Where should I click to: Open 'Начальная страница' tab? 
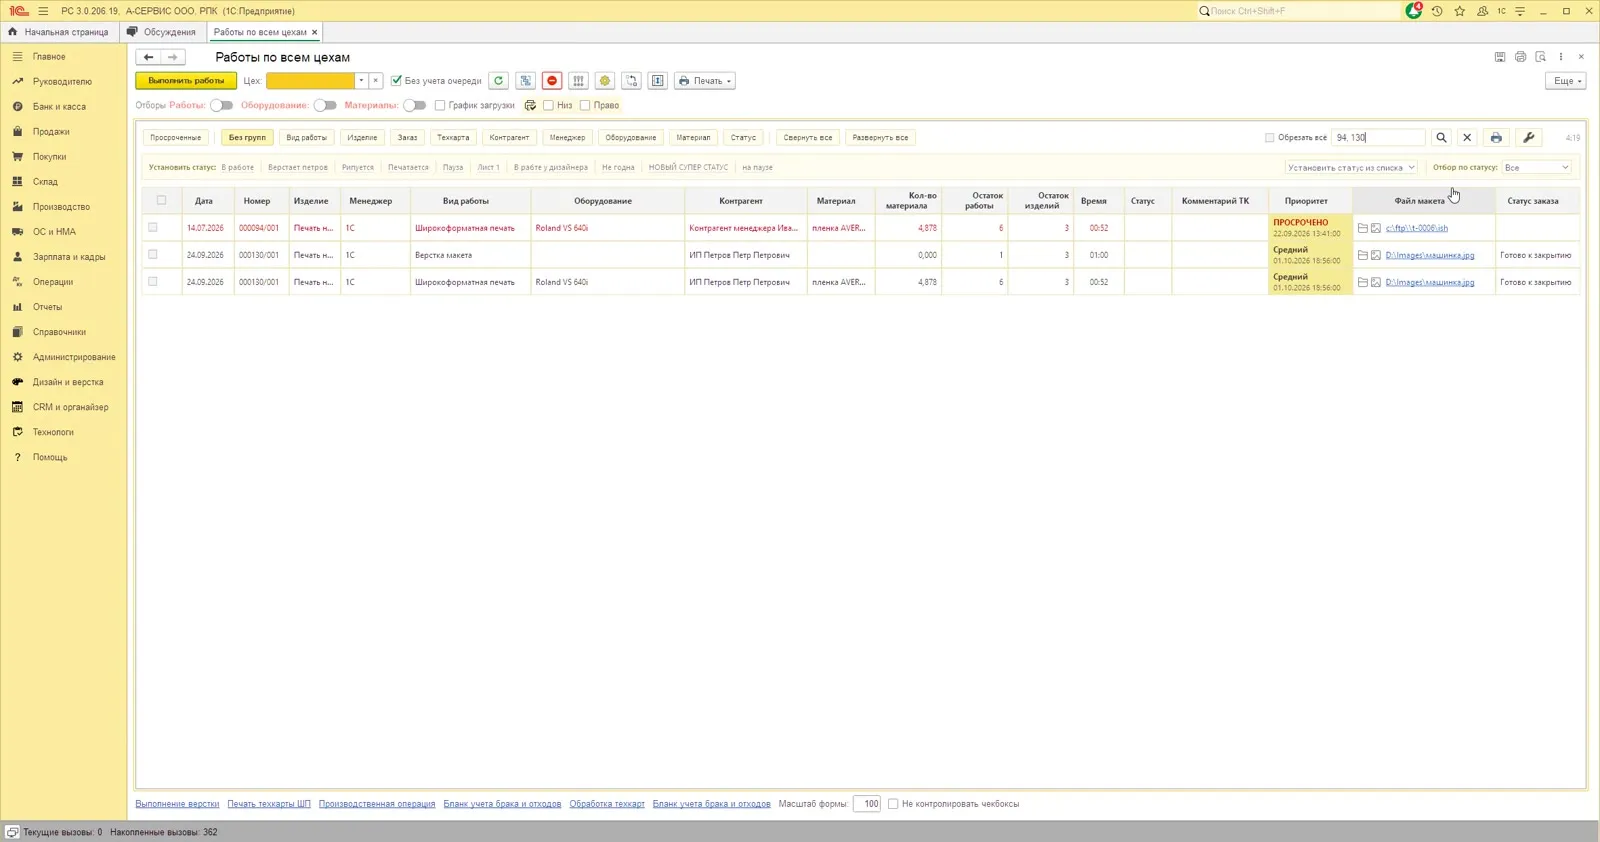coord(59,32)
